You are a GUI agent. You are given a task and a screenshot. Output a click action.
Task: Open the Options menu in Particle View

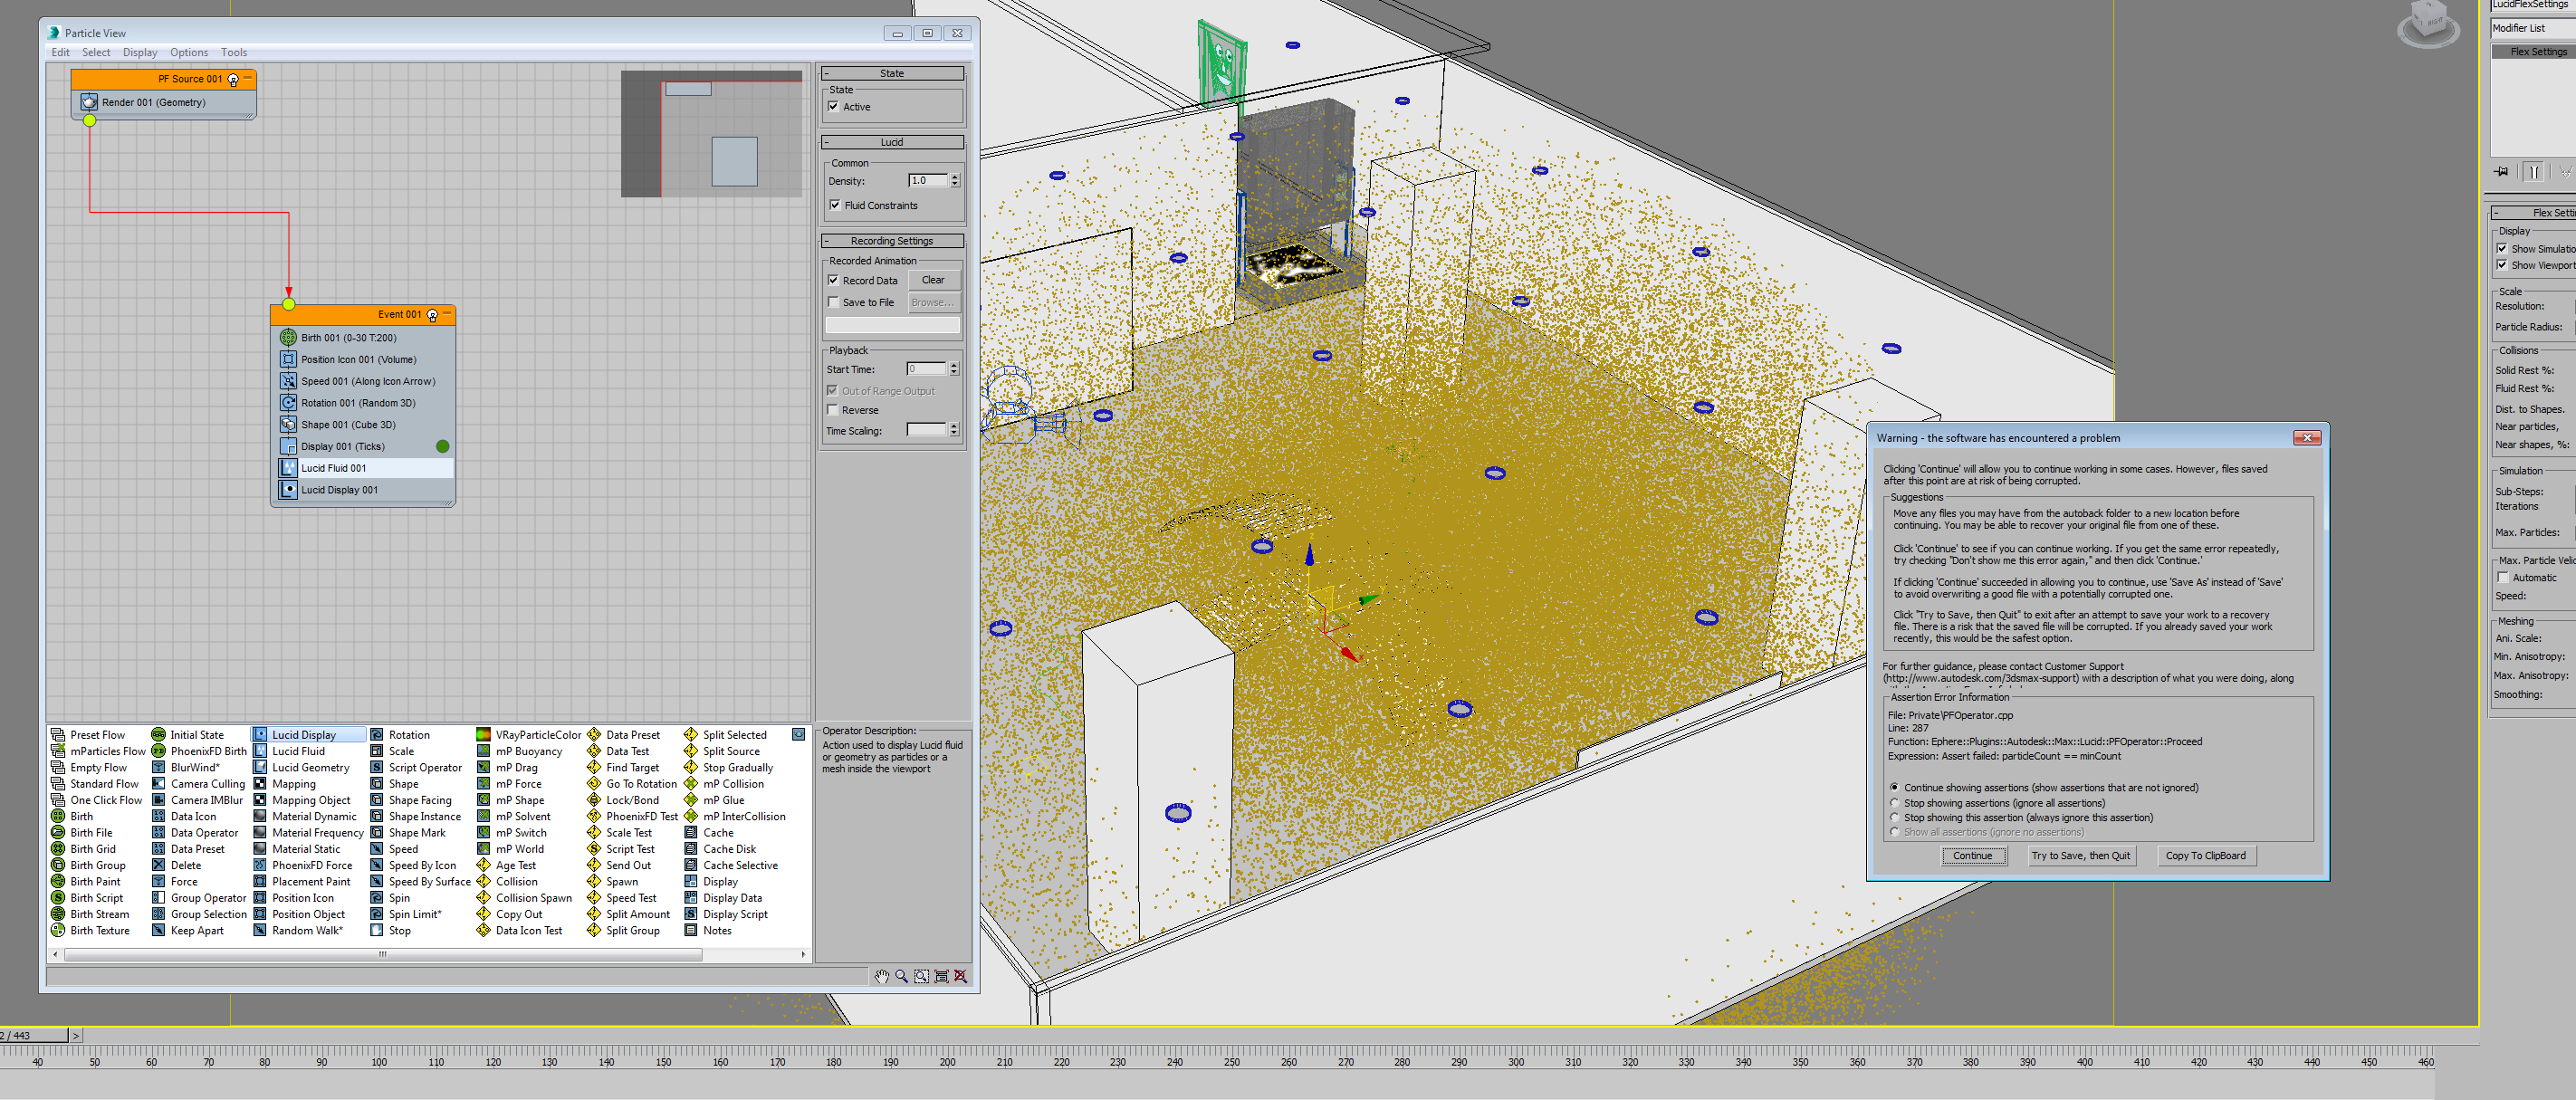click(x=188, y=52)
